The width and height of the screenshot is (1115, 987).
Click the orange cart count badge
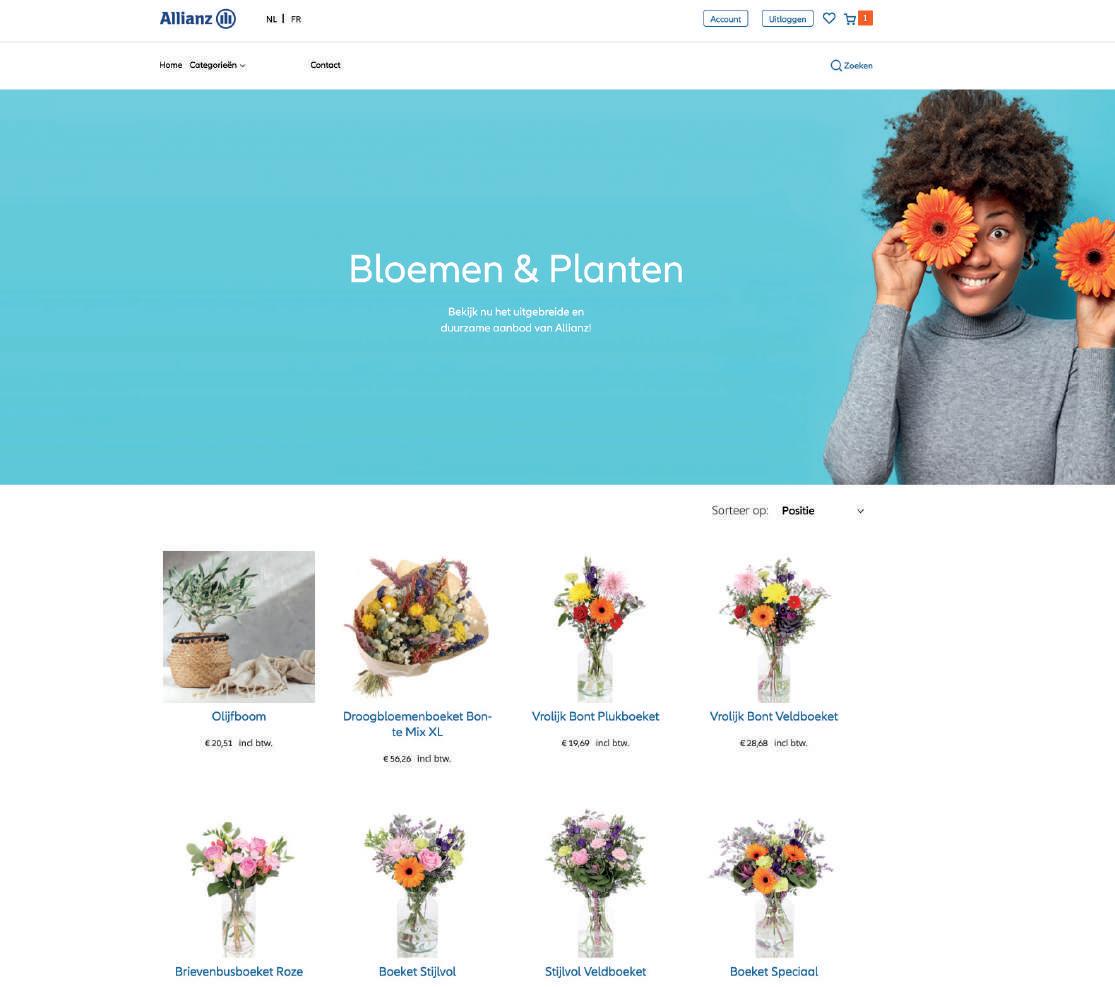point(865,18)
